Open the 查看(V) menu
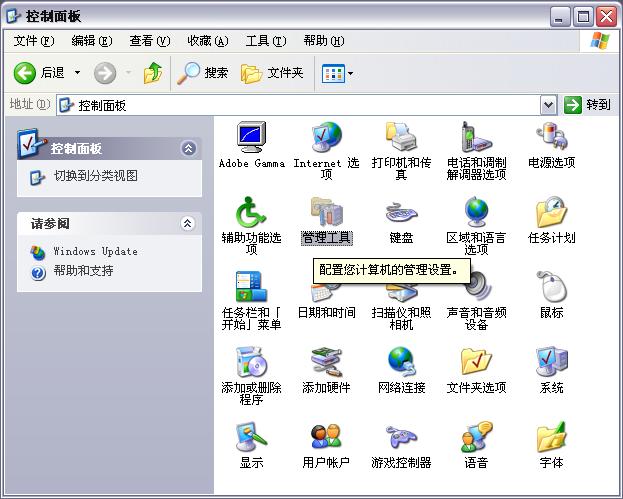 pos(149,41)
